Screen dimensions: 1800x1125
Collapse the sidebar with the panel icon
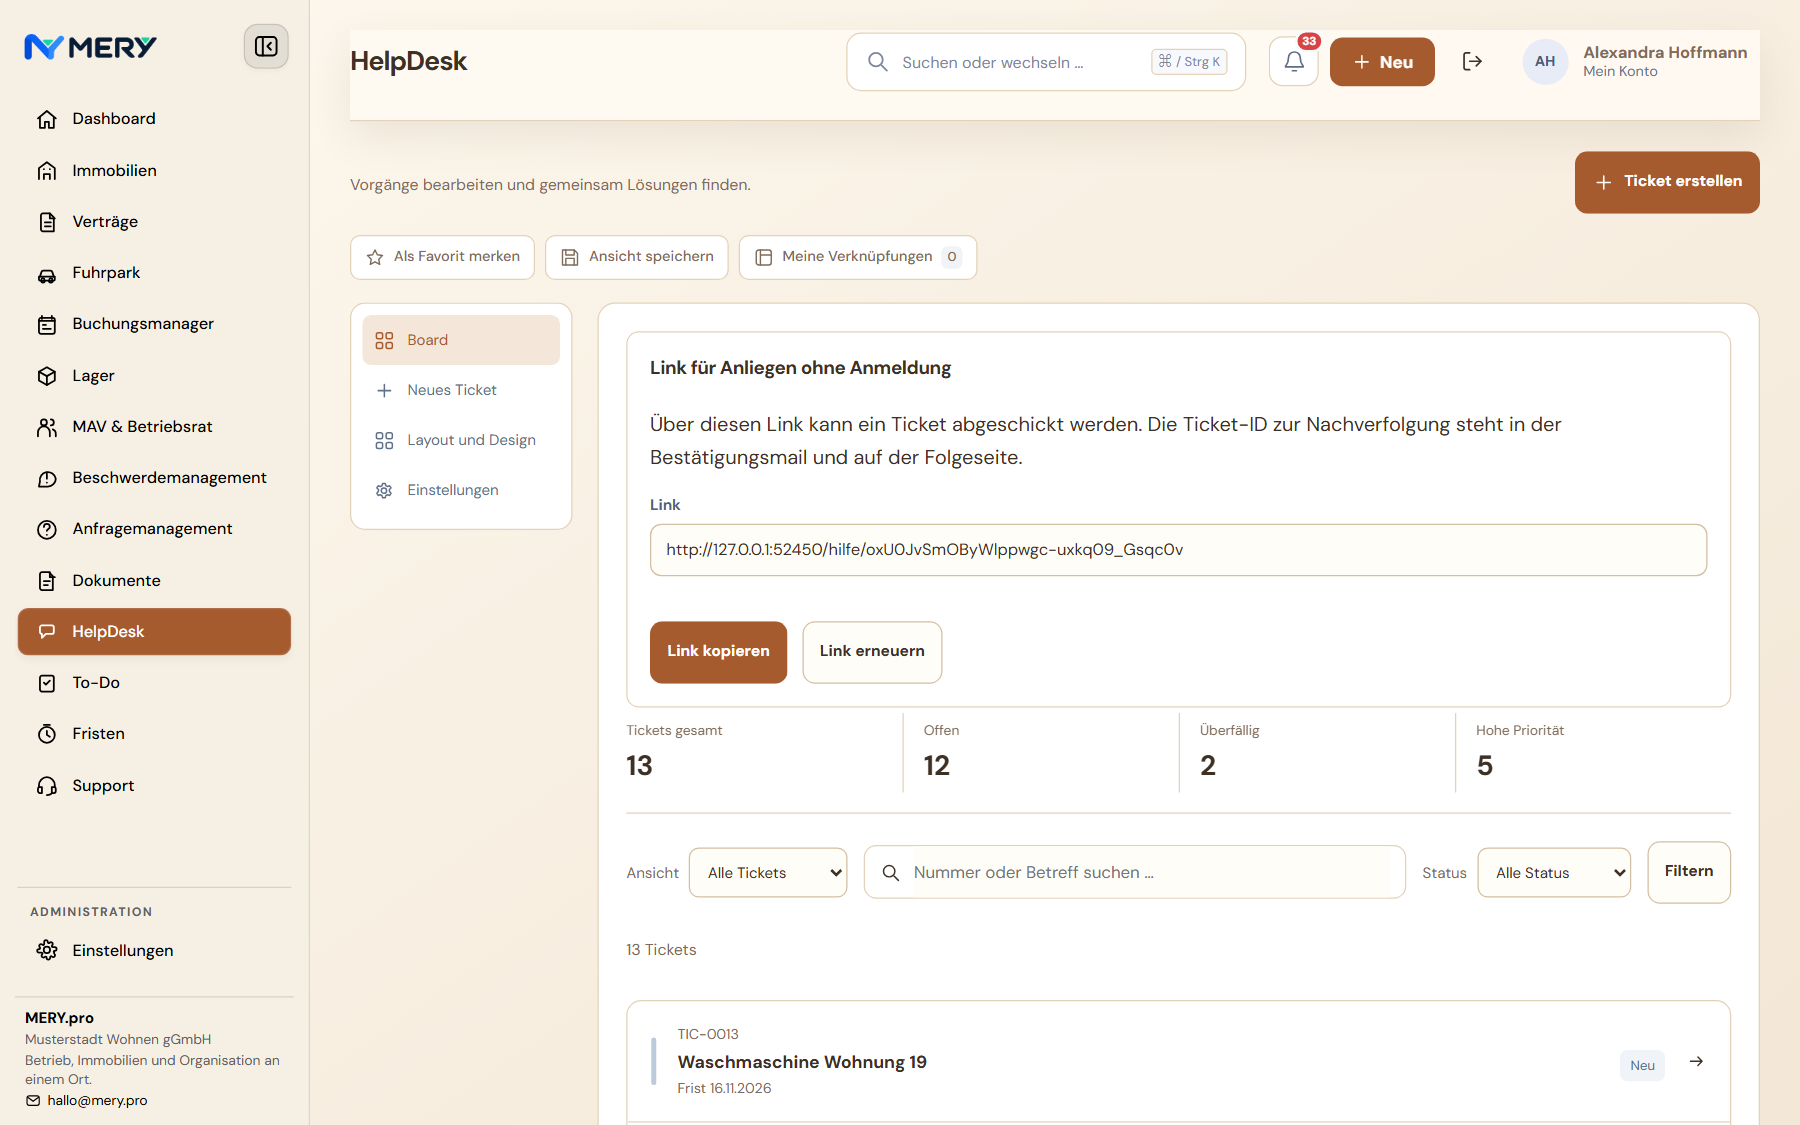(266, 47)
